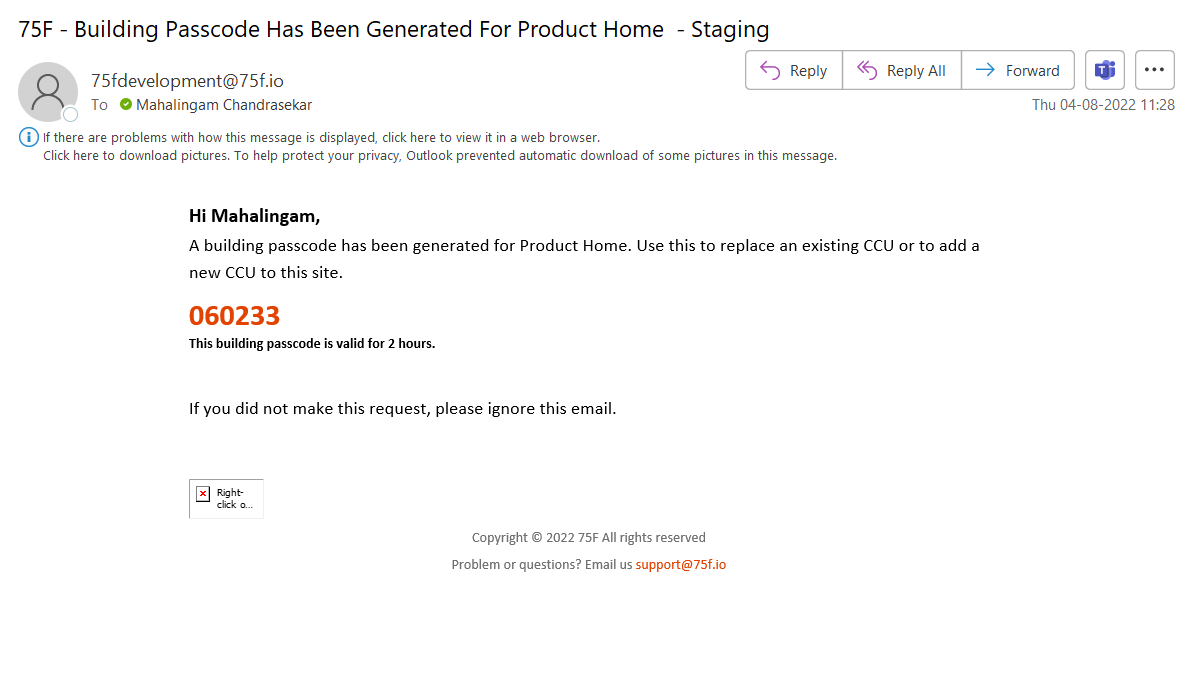Click the sender's offline status circle
1202x678 pixels.
[70, 114]
